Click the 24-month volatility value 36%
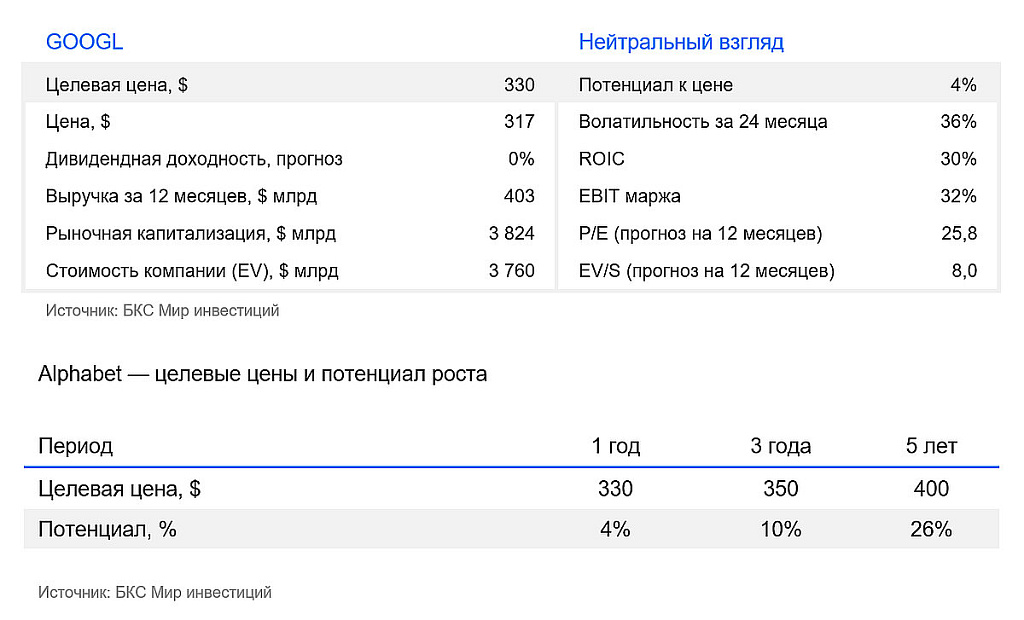Screen dimensions: 1024x620 [958, 122]
